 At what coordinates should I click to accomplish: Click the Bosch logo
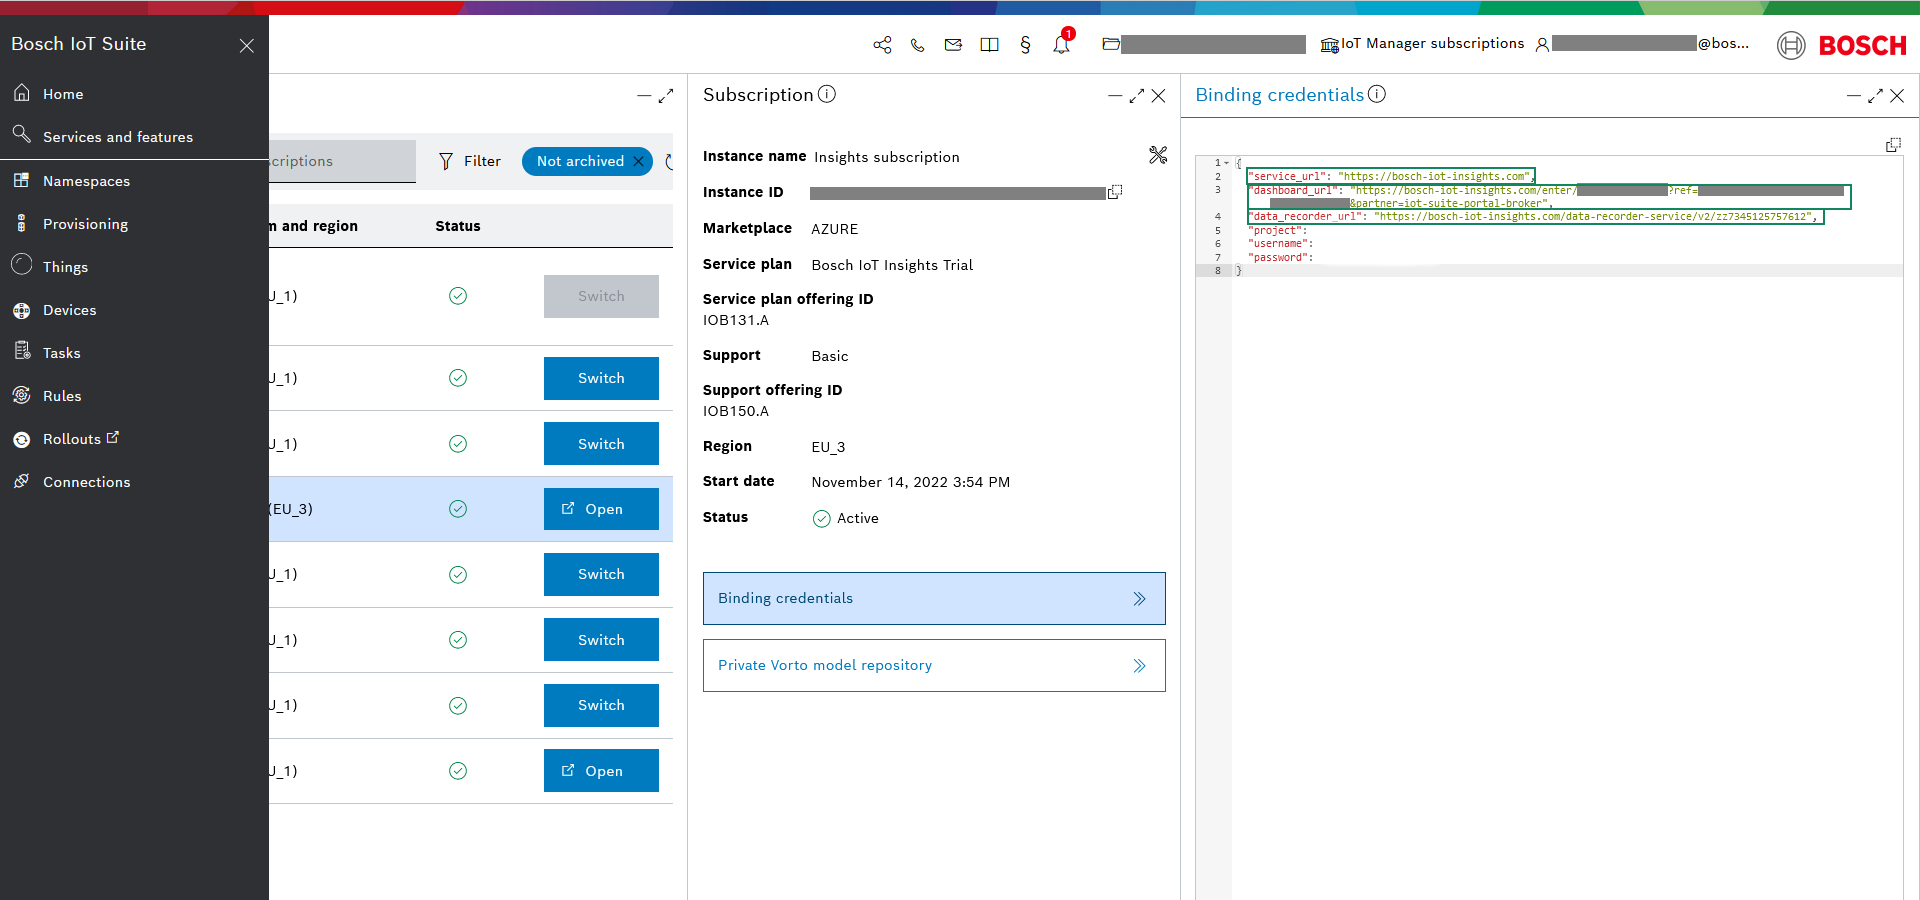(x=1842, y=45)
